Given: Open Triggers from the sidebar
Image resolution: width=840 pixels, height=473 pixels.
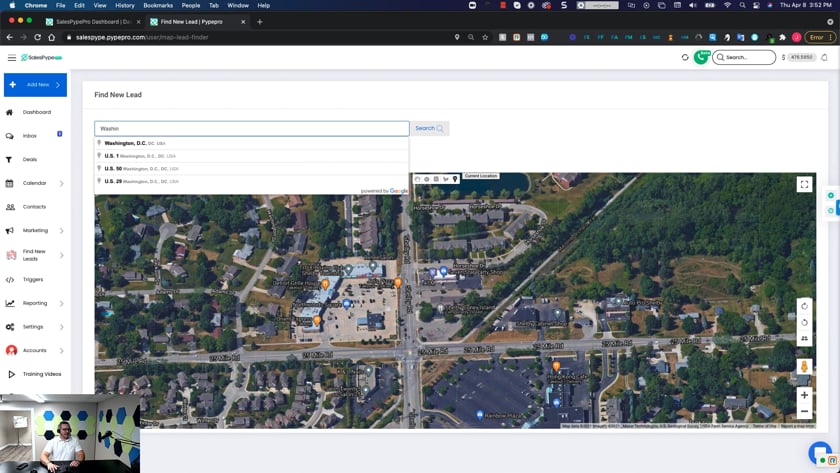Looking at the screenshot, I should pos(33,280).
